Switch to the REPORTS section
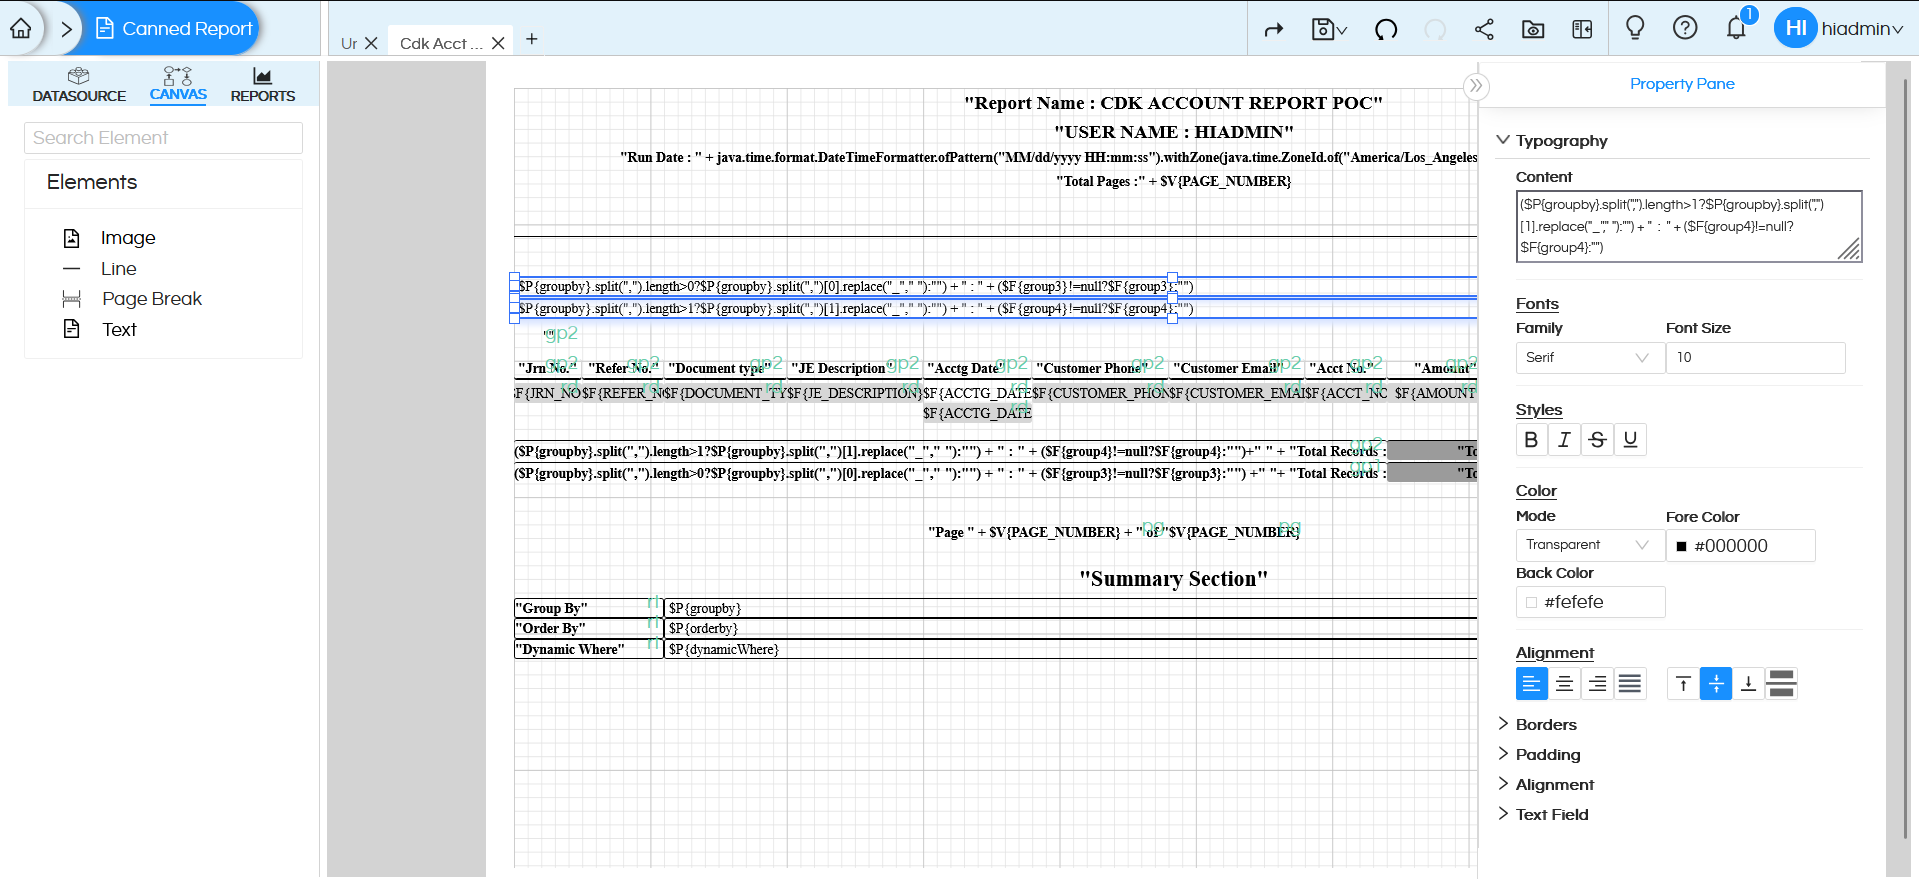This screenshot has width=1919, height=879. point(263,85)
